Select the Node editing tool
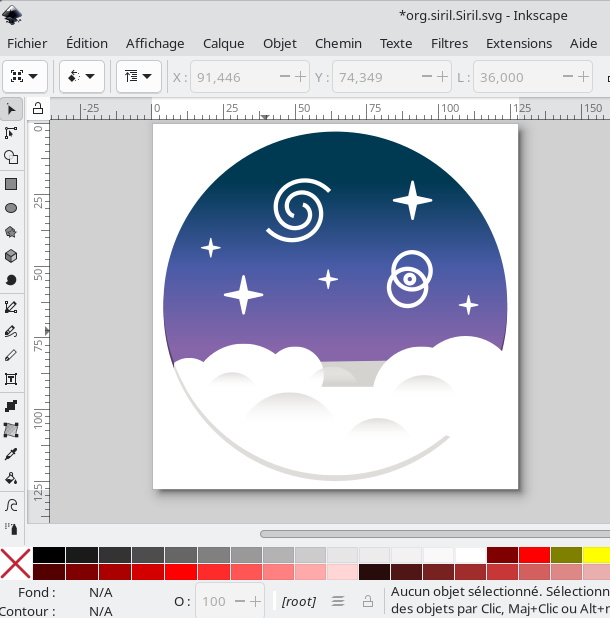Viewport: 610px width, 618px height. 11,133
